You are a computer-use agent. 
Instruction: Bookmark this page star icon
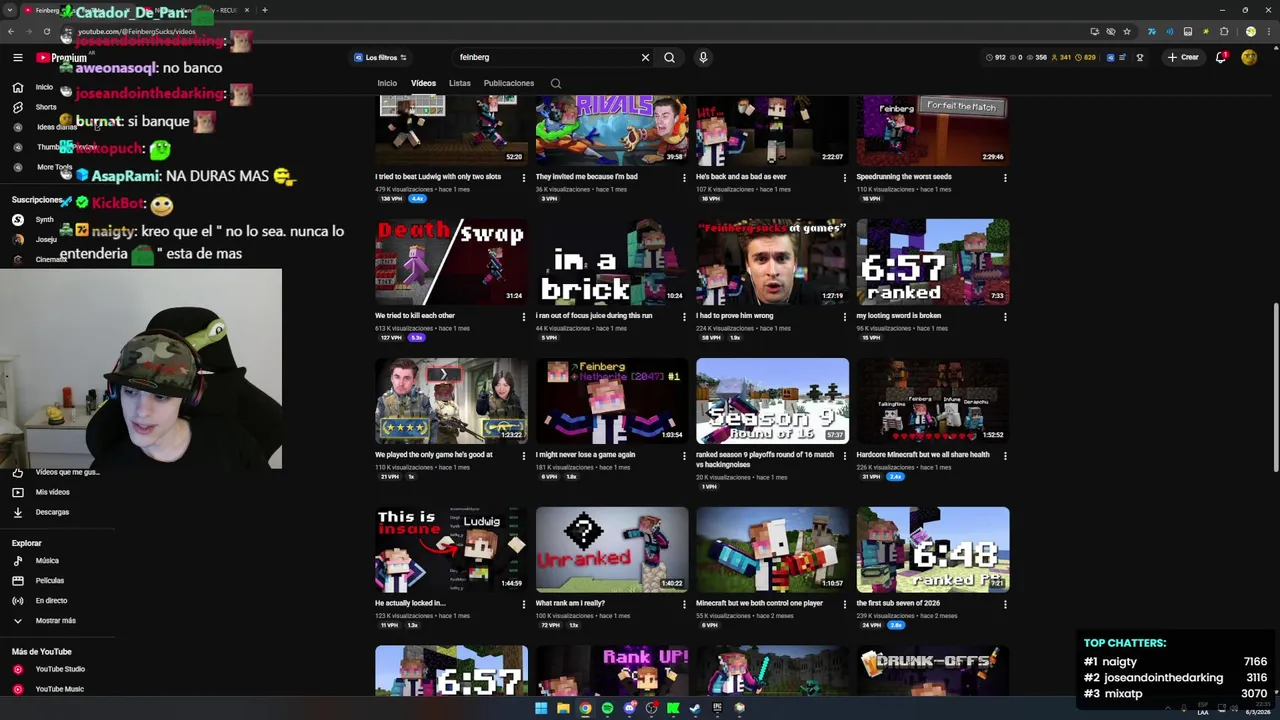(x=1127, y=31)
